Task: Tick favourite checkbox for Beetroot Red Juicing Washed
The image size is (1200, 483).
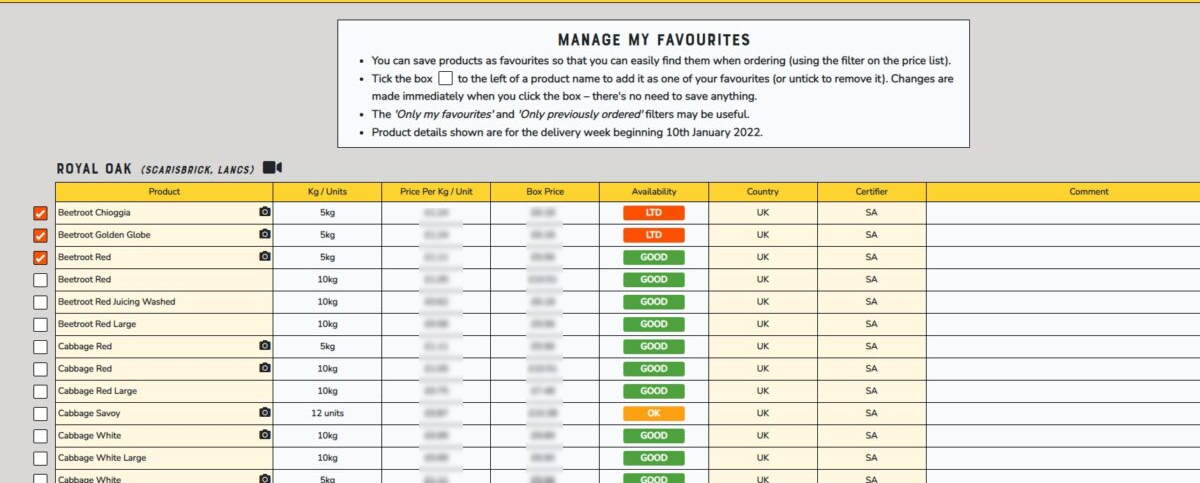Action: (x=40, y=302)
